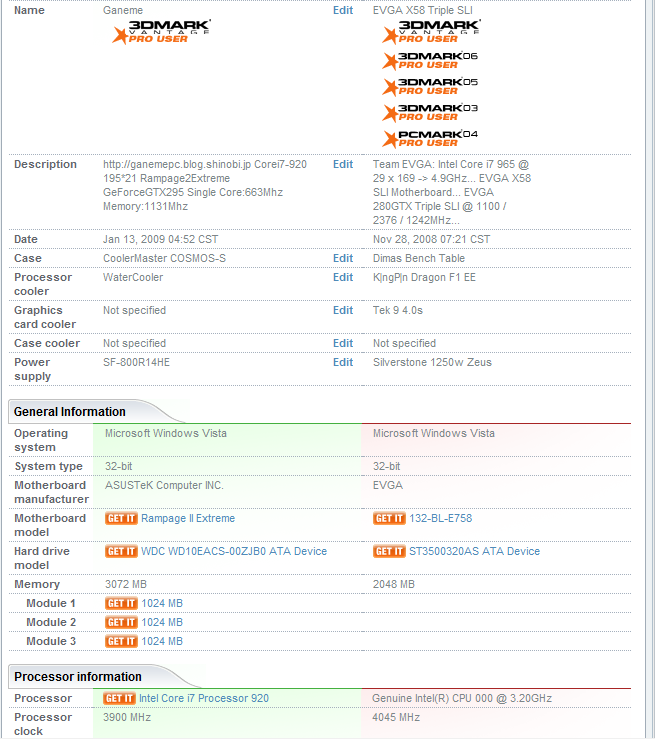This screenshot has height=739, width=655.
Task: Edit the Processor cooler entry
Action: pyautogui.click(x=343, y=277)
